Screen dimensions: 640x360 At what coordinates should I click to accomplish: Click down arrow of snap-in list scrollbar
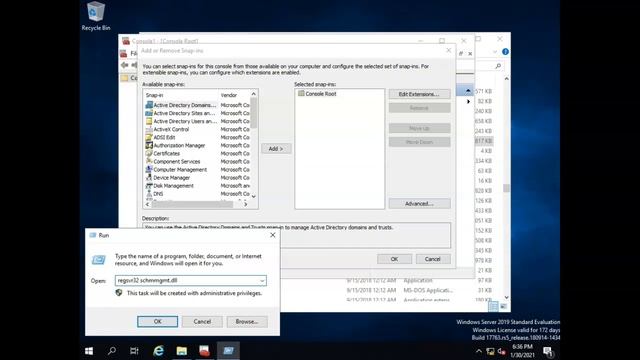(253, 196)
